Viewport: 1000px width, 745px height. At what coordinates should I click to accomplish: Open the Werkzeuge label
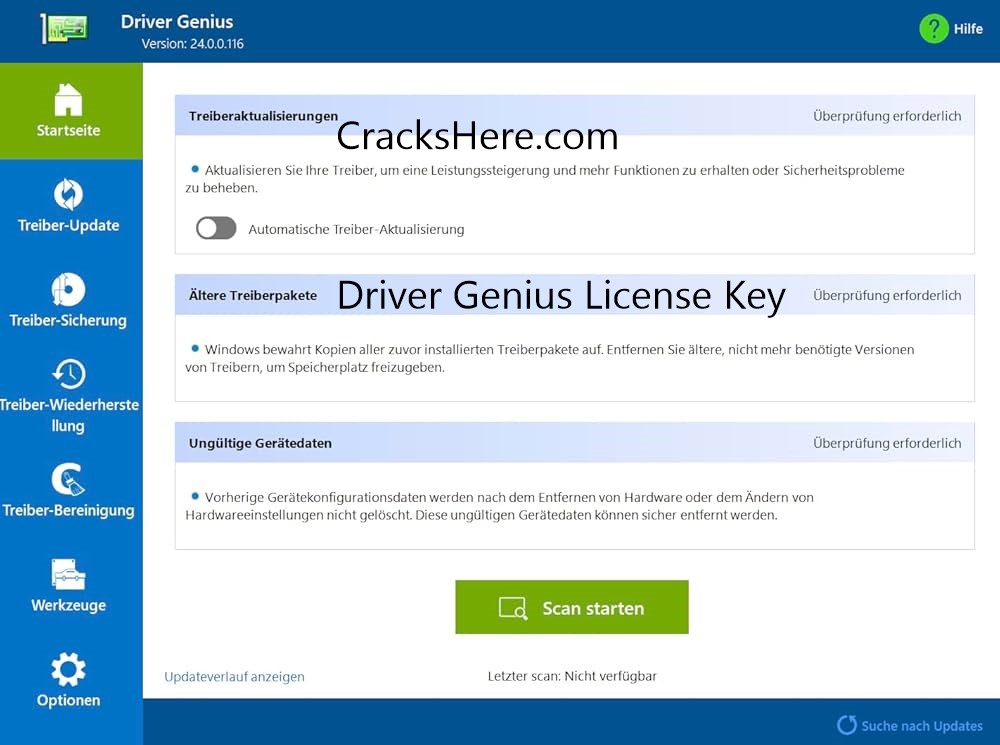(68, 605)
